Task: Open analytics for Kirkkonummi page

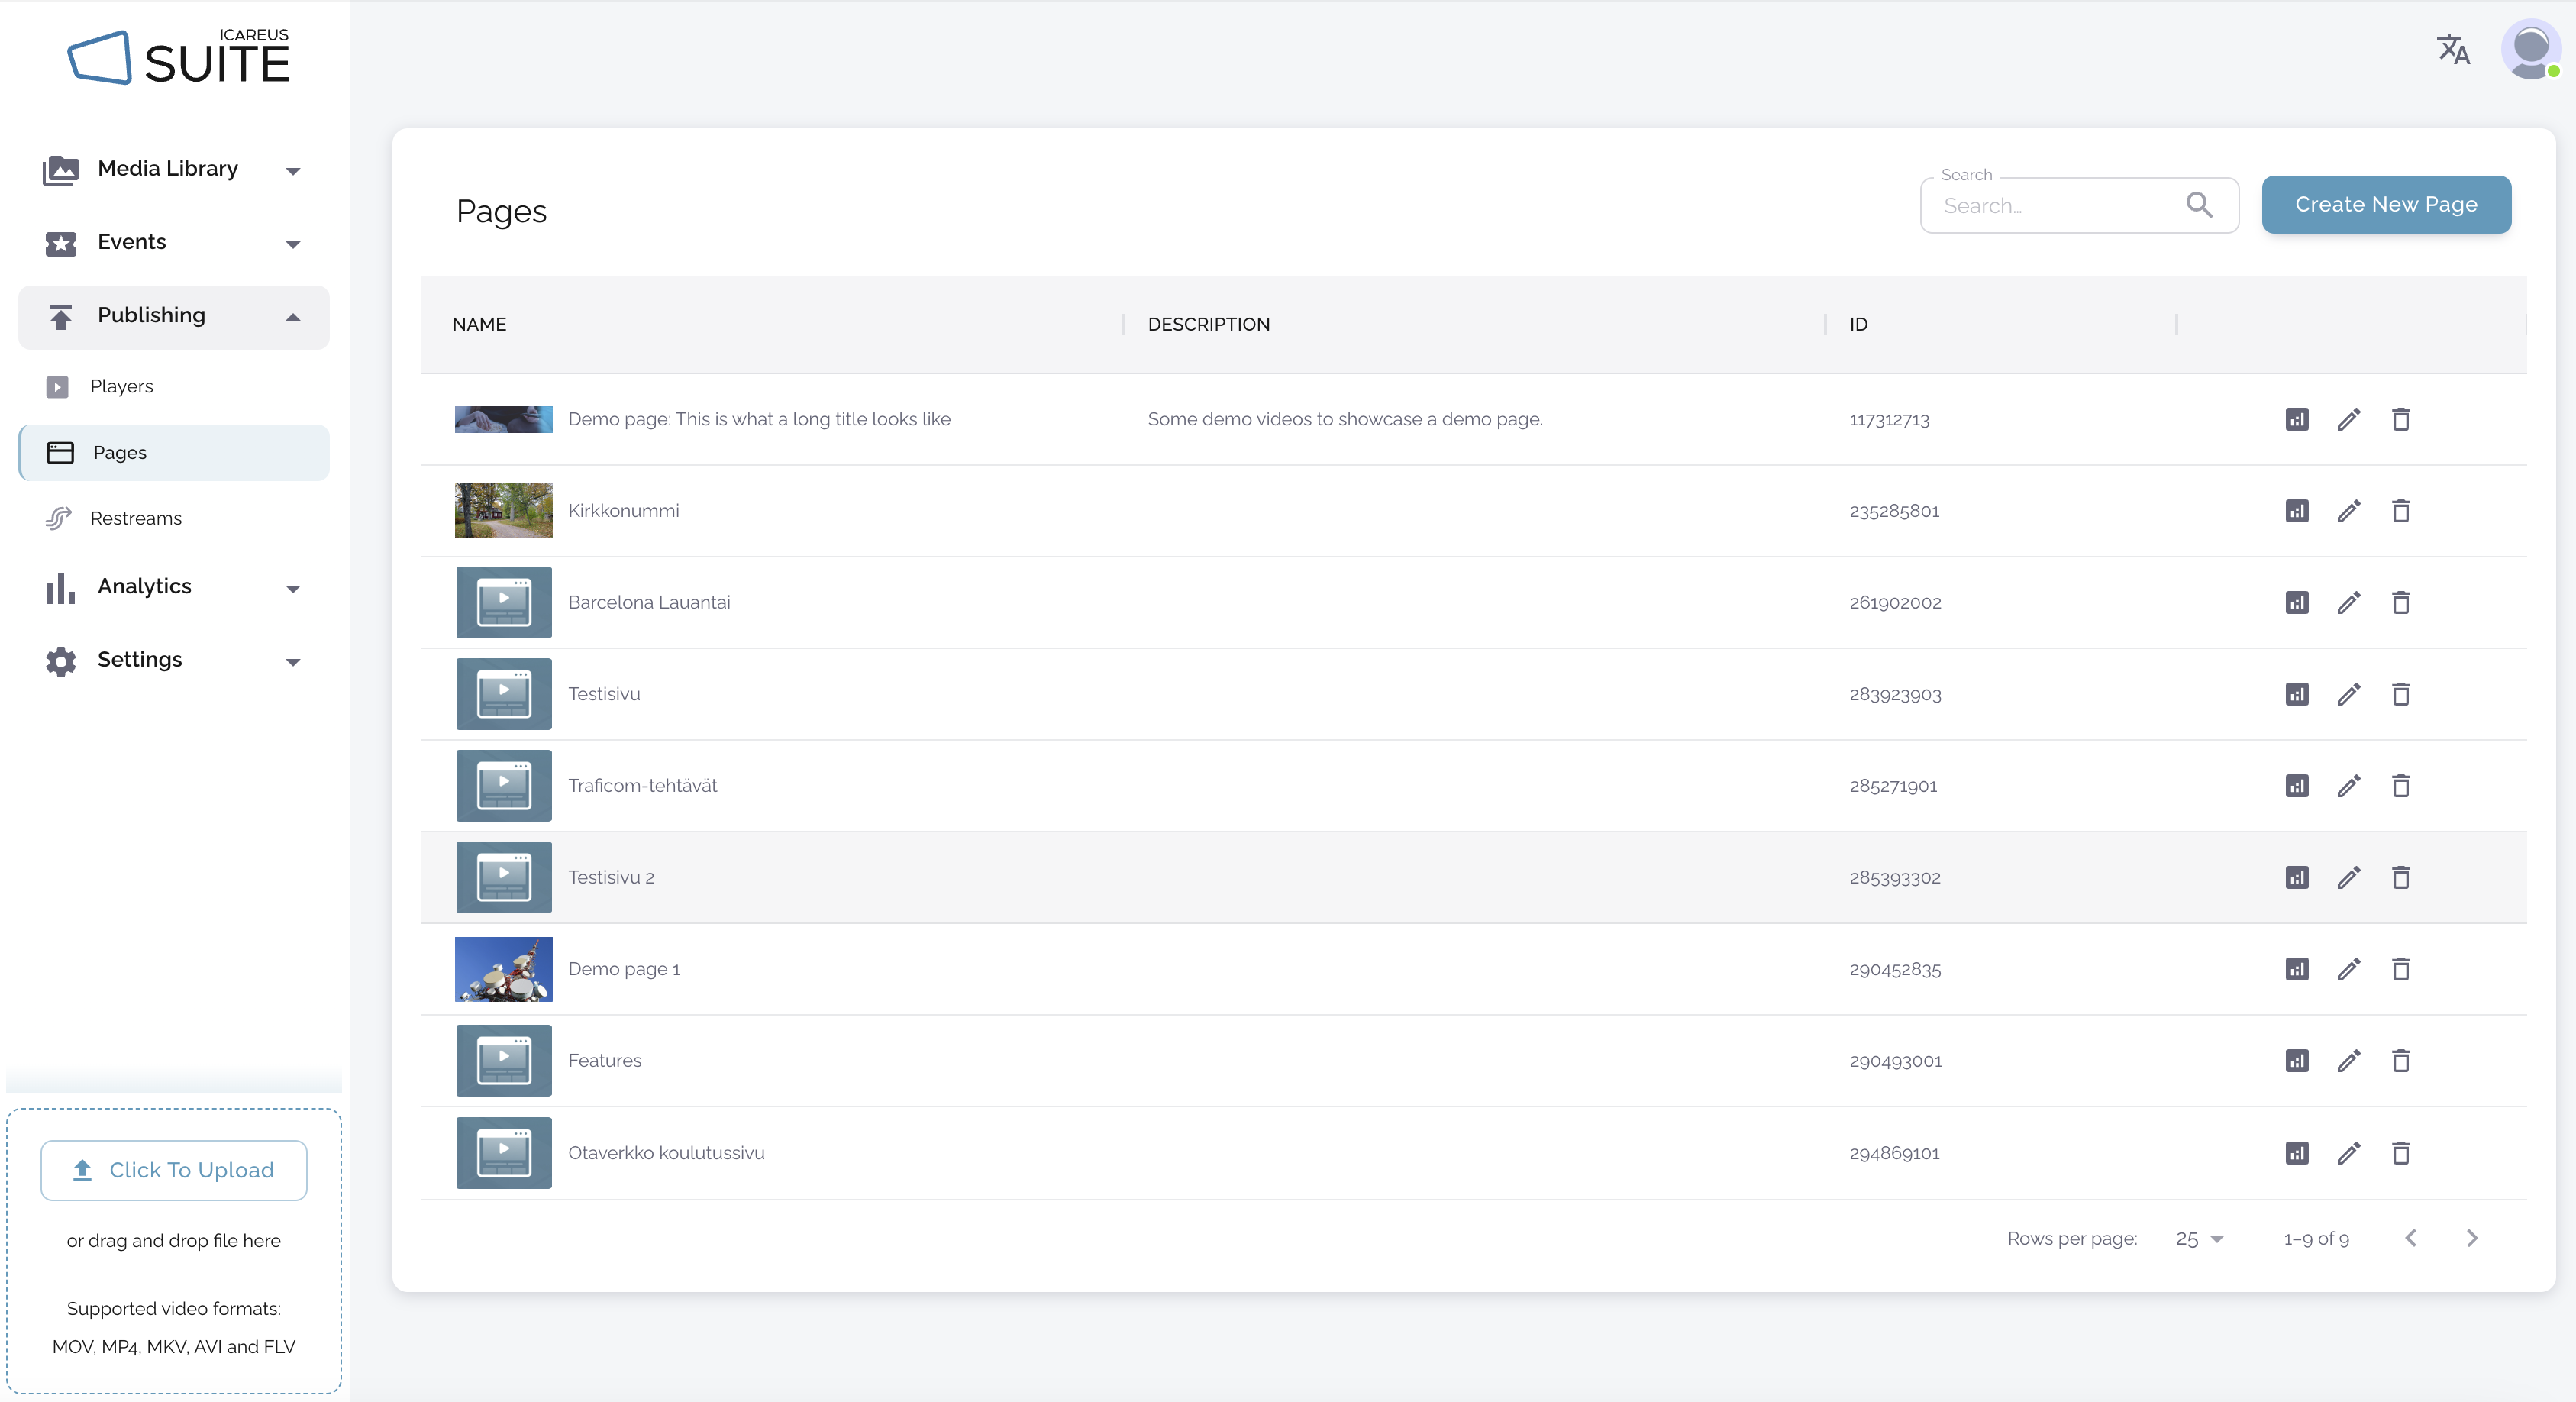Action: (x=2296, y=511)
